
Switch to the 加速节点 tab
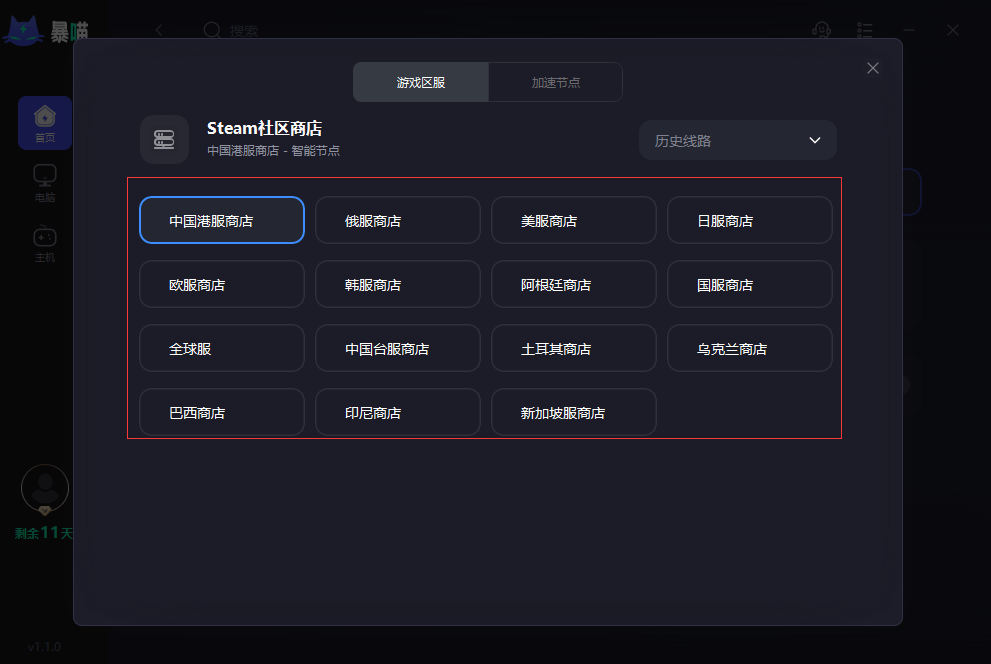(x=555, y=82)
